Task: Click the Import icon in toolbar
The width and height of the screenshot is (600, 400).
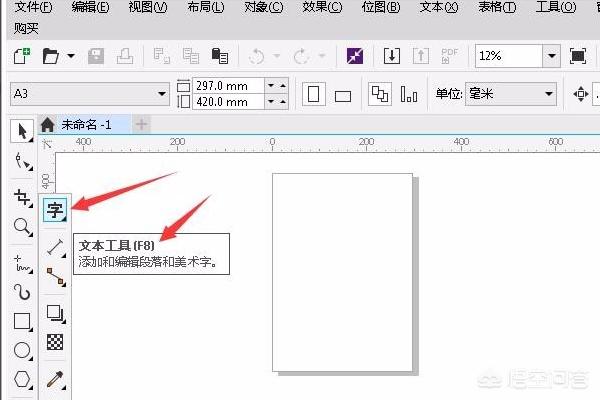Action: tap(393, 56)
